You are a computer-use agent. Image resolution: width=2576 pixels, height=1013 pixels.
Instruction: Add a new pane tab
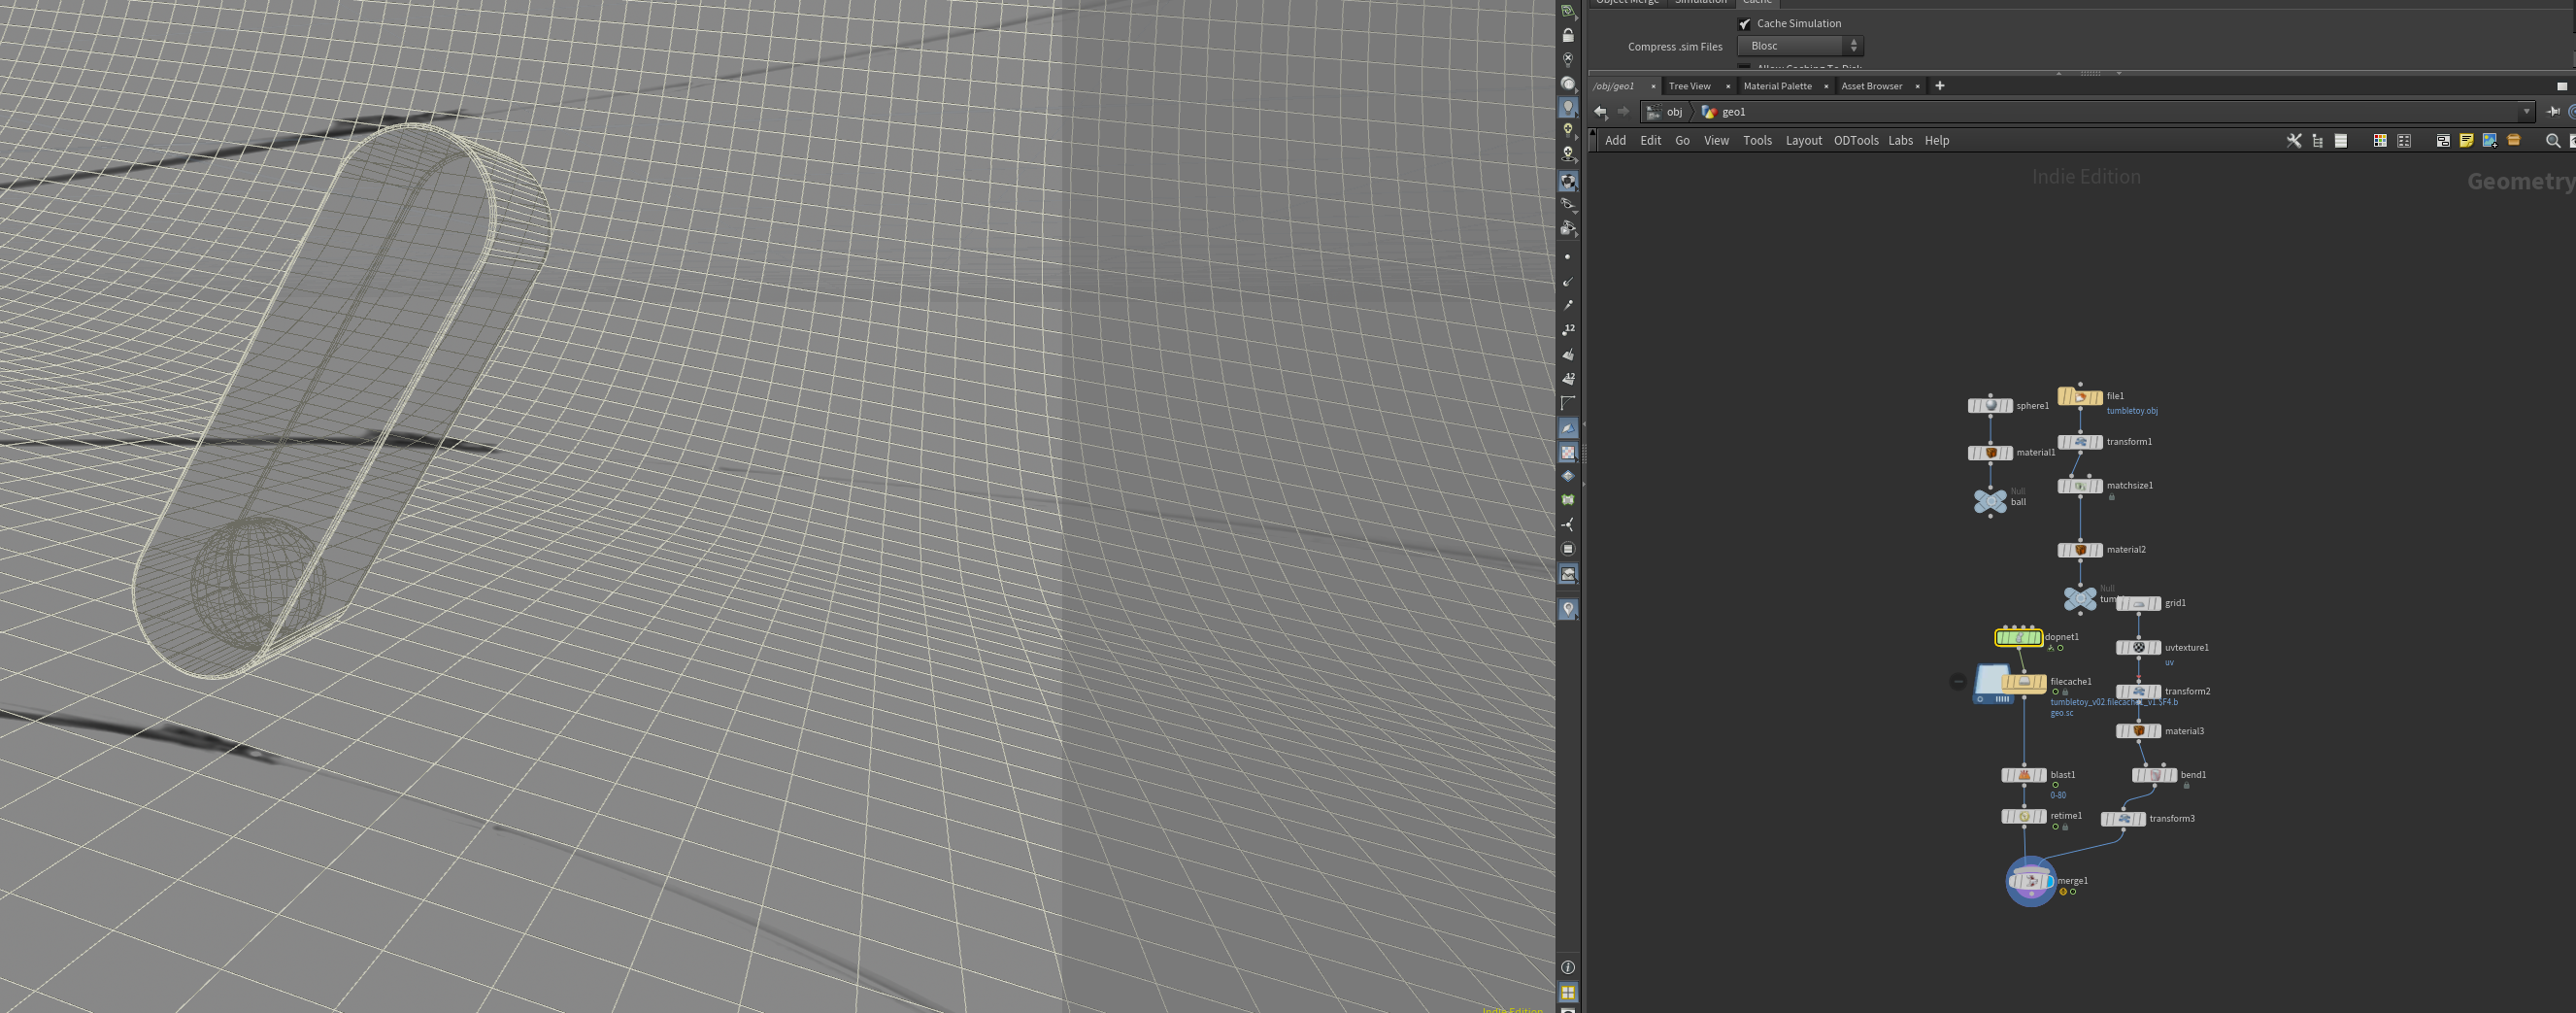1940,86
